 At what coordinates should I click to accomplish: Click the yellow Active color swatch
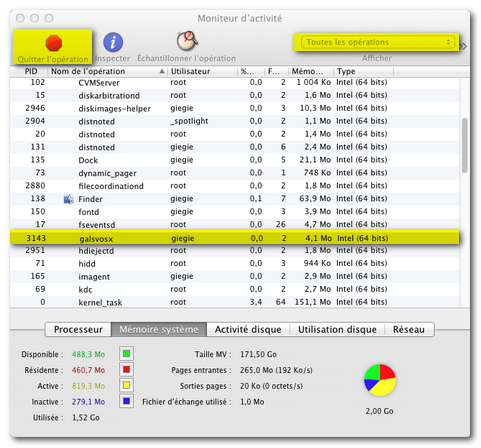tap(126, 385)
